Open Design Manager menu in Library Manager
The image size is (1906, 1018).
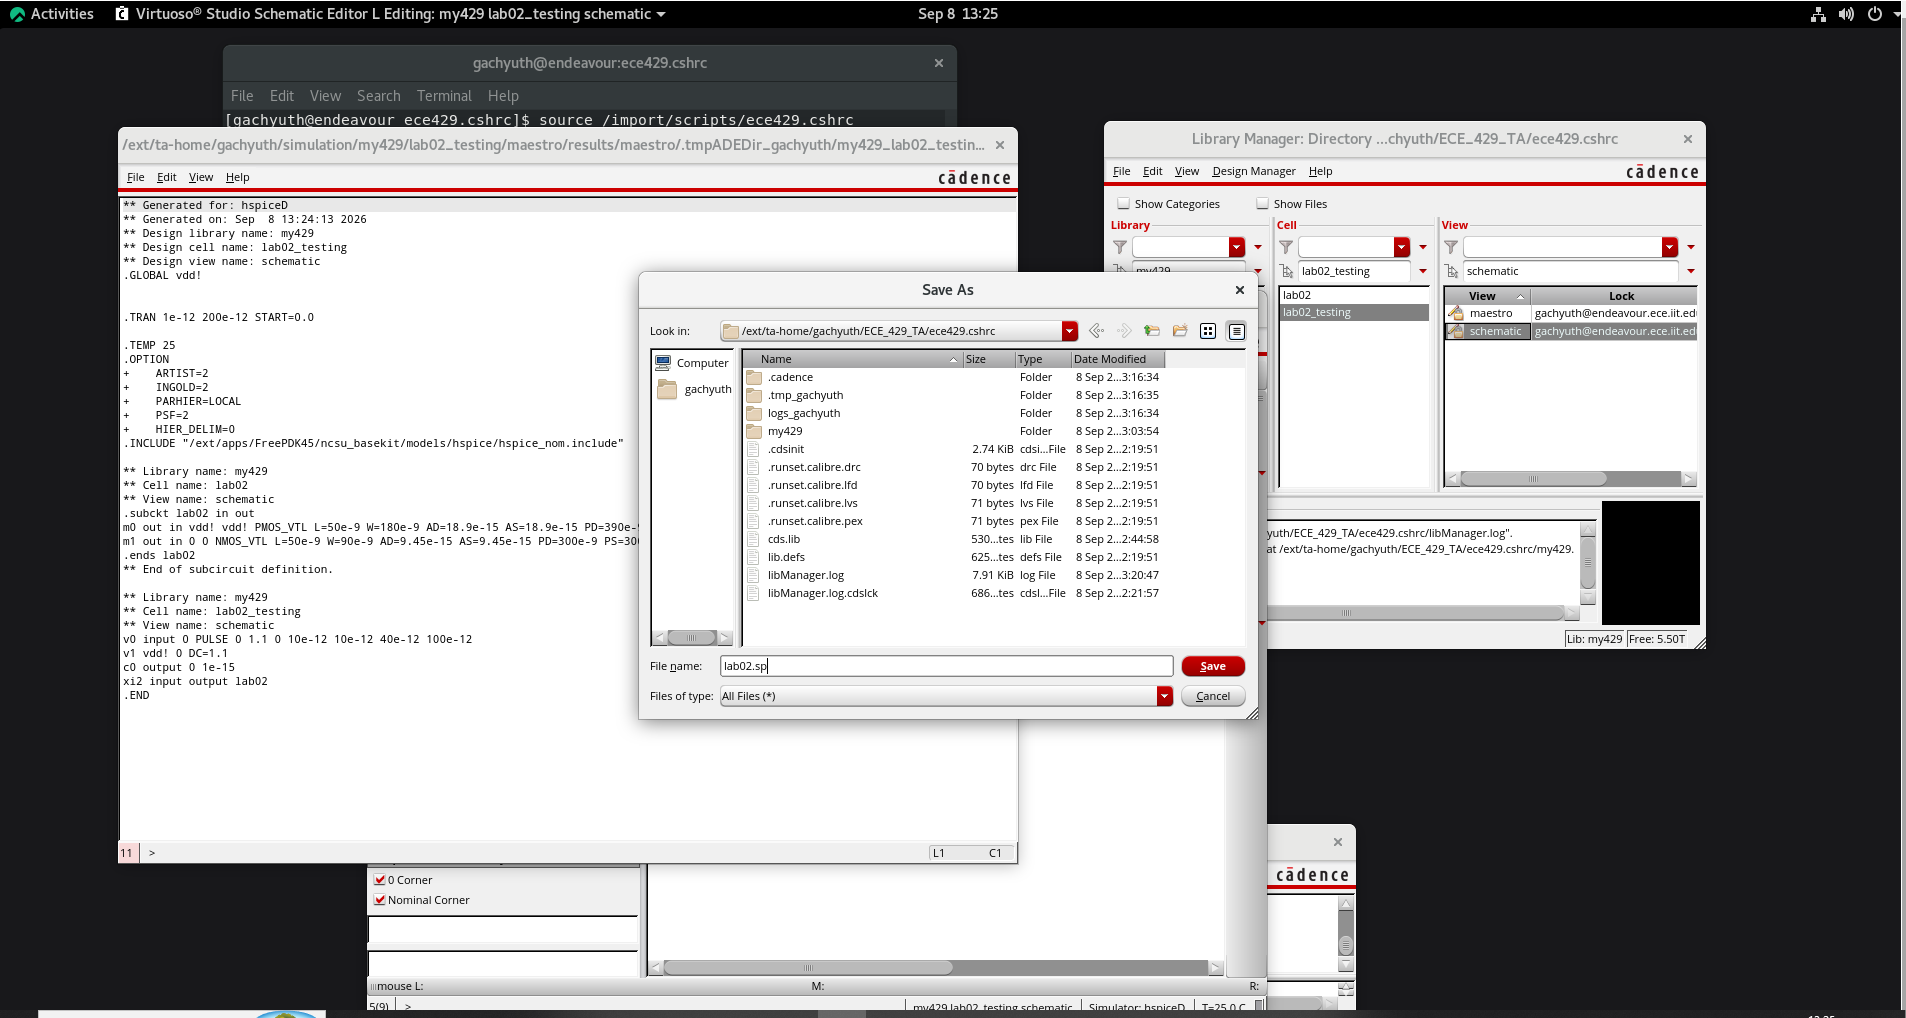pyautogui.click(x=1254, y=171)
